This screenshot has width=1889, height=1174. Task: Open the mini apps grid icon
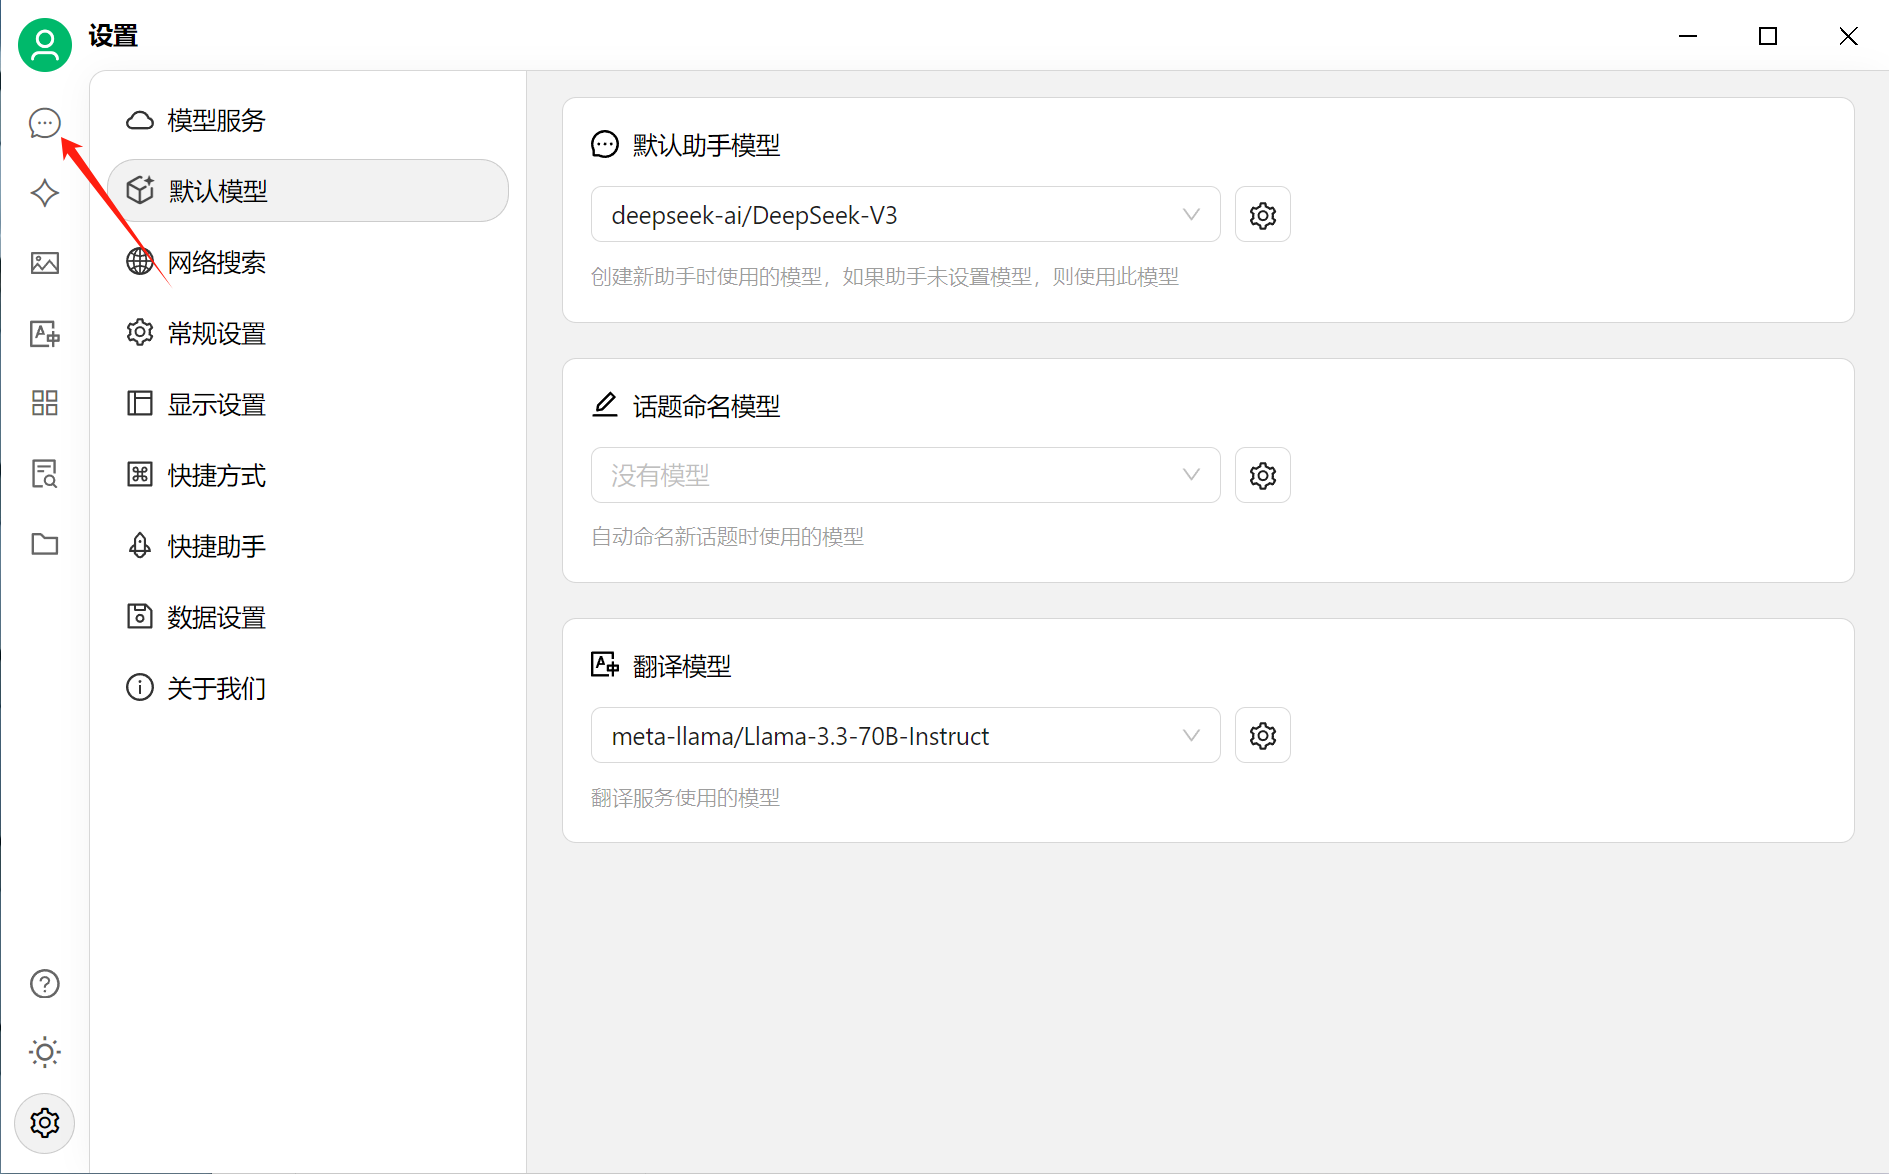[x=45, y=403]
